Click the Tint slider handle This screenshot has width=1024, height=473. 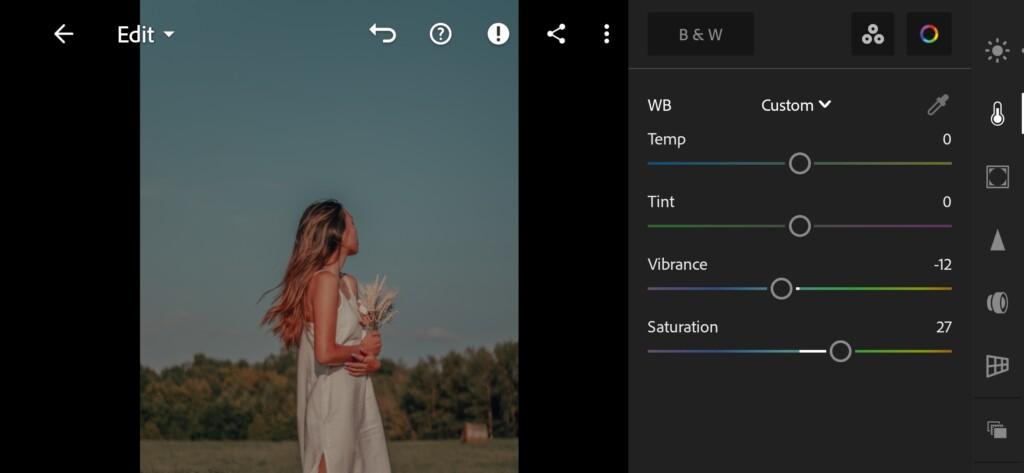[799, 226]
